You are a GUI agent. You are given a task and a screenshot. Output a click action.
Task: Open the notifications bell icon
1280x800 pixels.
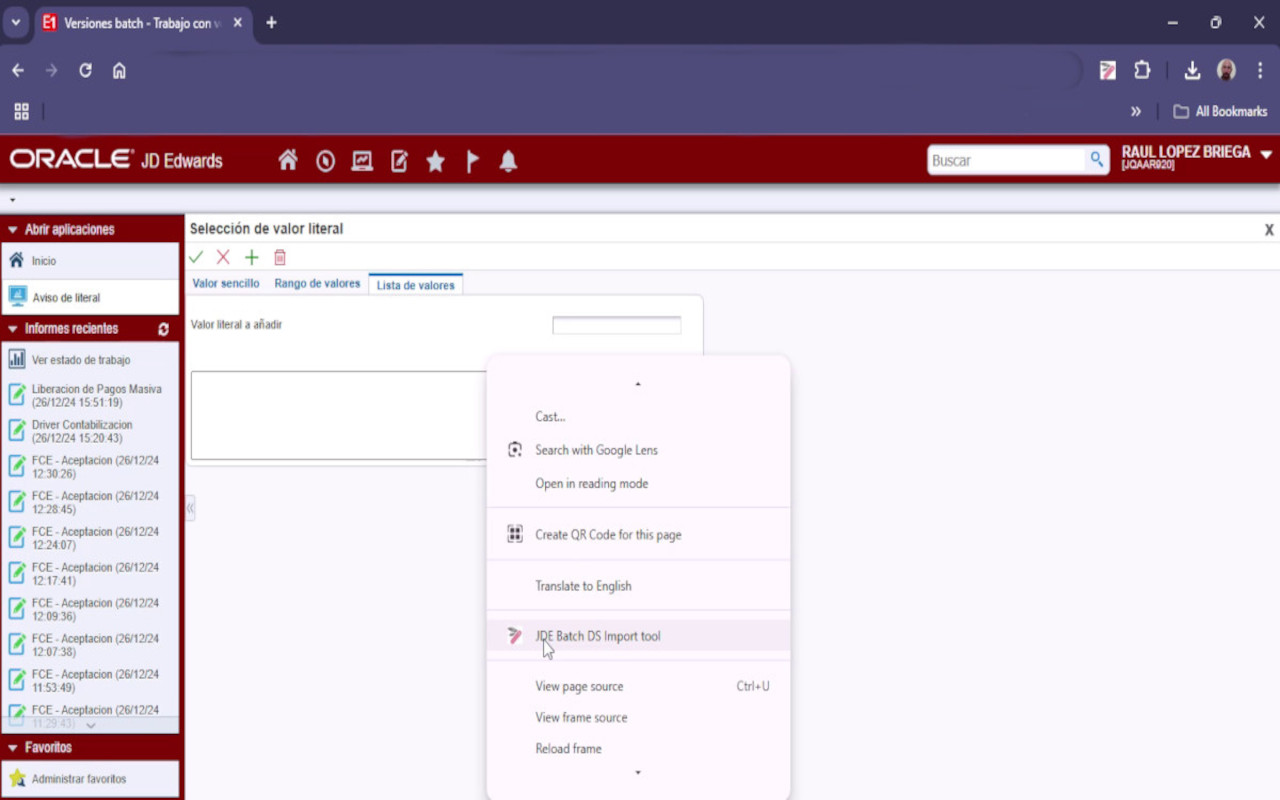(x=508, y=160)
